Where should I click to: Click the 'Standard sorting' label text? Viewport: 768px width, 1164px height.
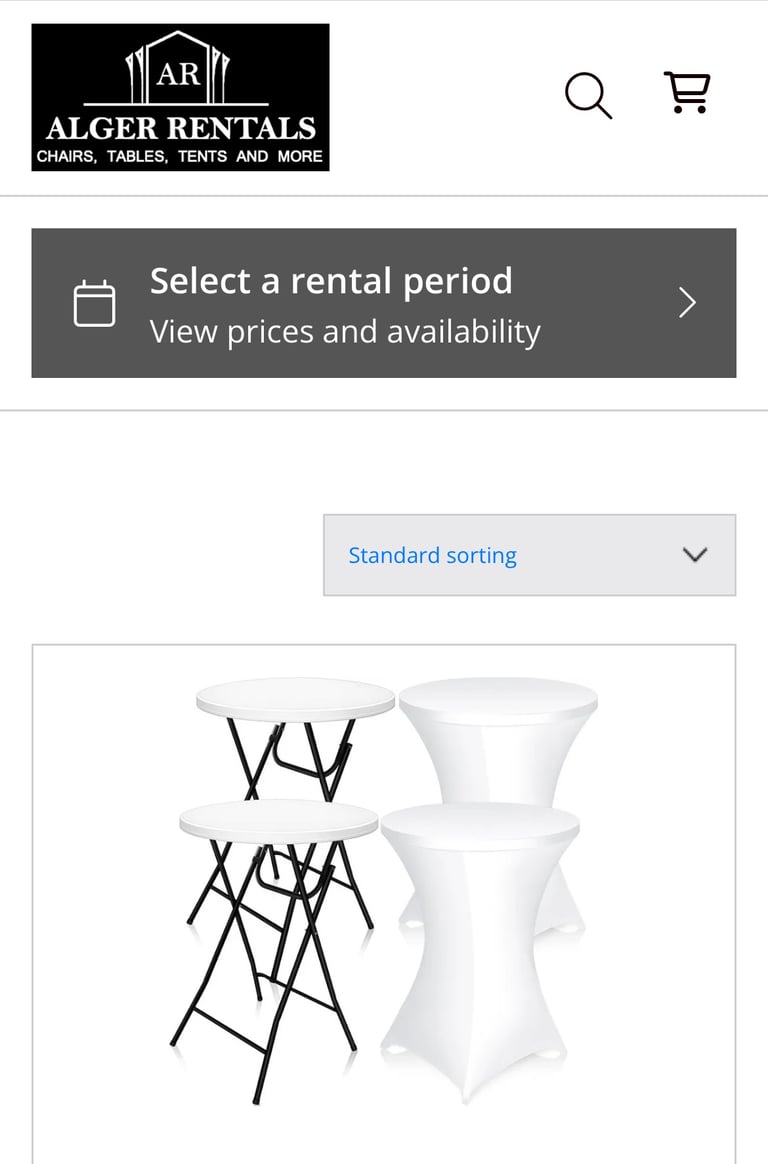click(x=432, y=555)
